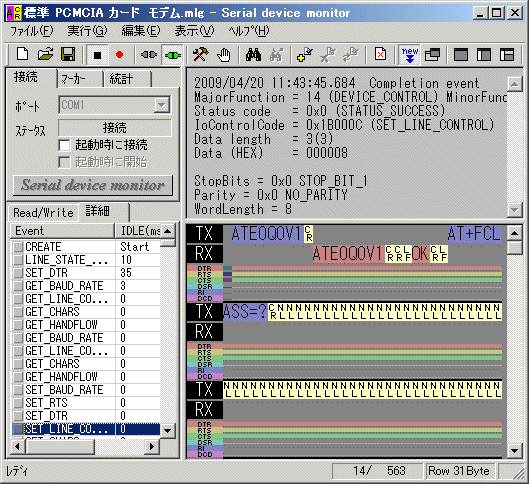Screen dimensions: 529x484
Task: Click event list left scroll arrow
Action: point(17,447)
